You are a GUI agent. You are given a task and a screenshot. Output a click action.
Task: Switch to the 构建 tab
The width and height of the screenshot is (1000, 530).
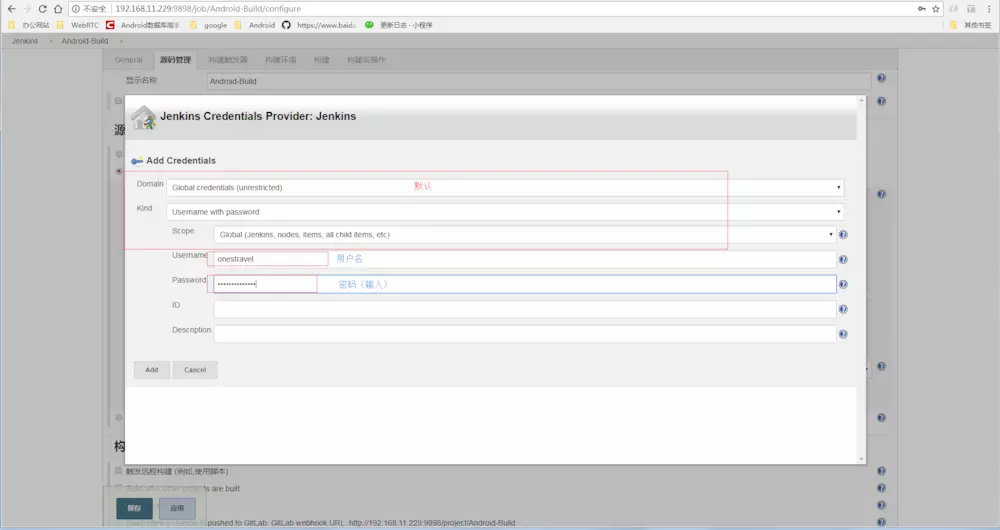321,60
